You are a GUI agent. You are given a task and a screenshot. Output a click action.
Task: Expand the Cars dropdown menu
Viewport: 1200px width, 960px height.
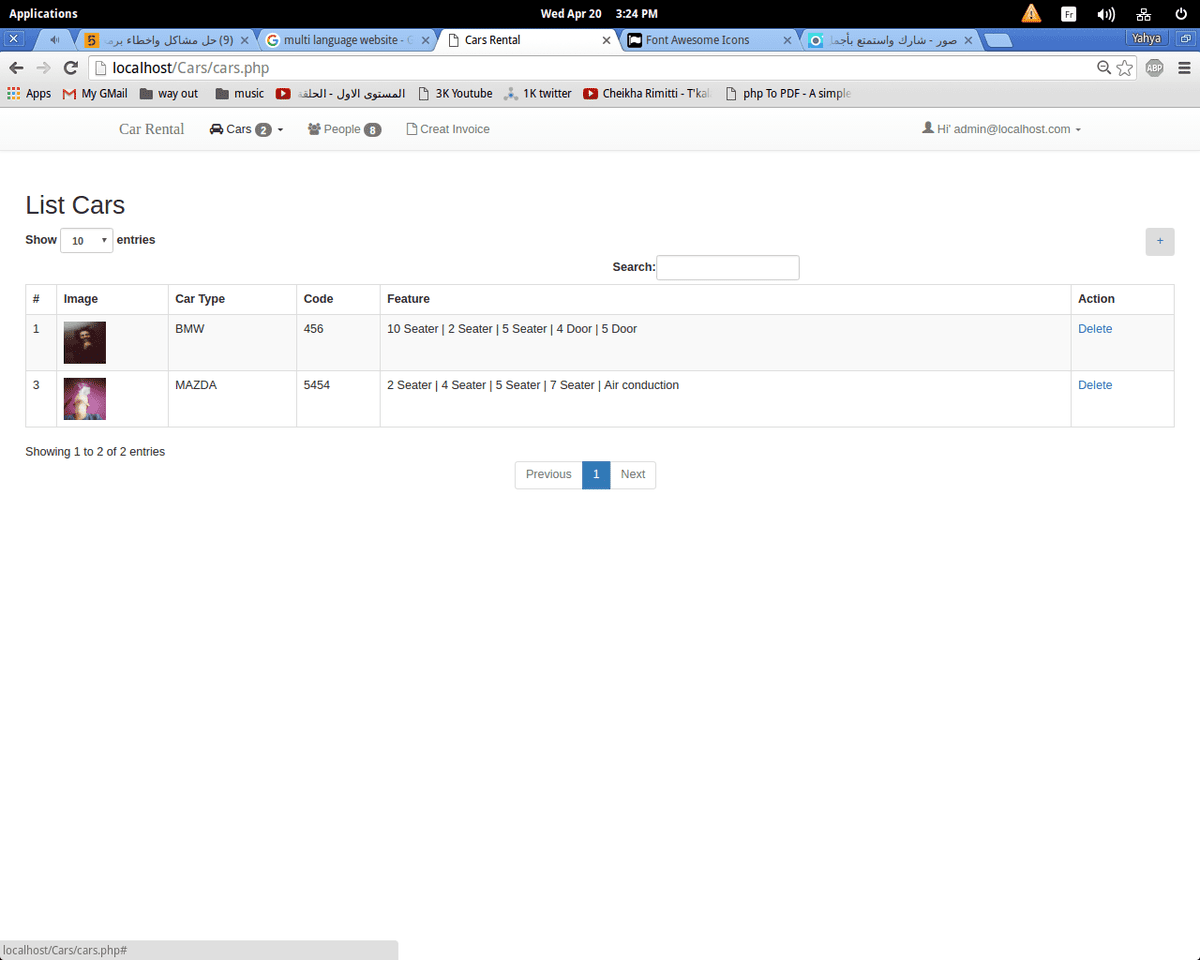246,129
